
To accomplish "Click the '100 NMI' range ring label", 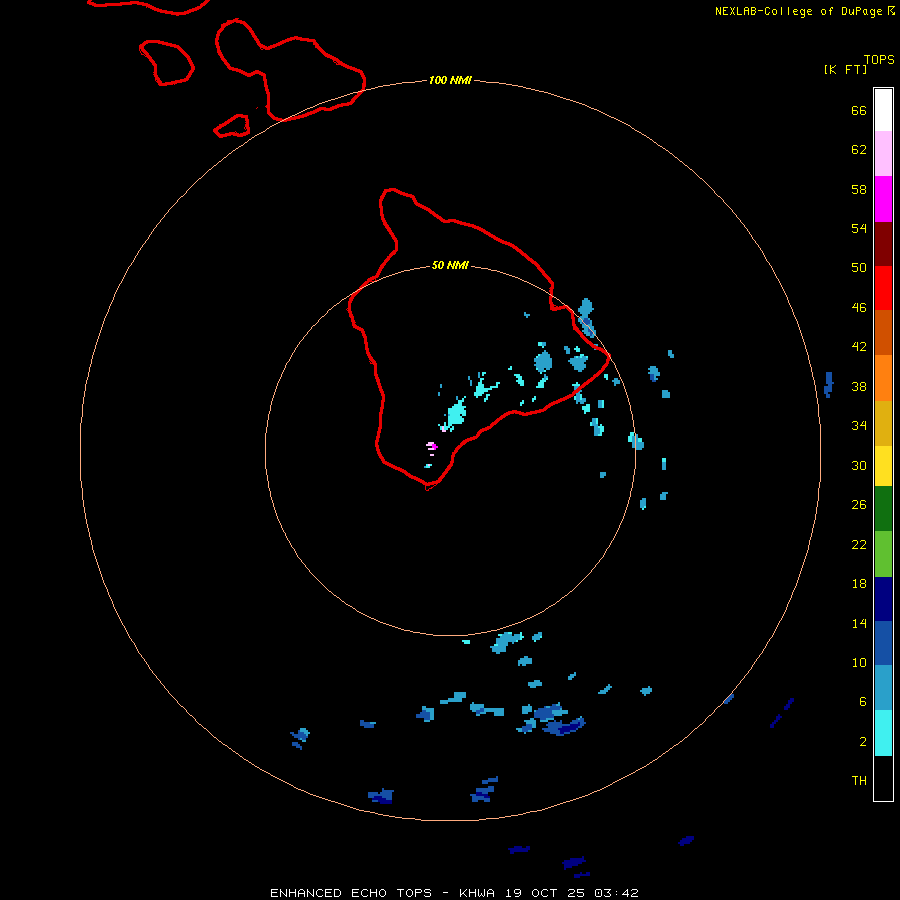I will click(x=450, y=80).
